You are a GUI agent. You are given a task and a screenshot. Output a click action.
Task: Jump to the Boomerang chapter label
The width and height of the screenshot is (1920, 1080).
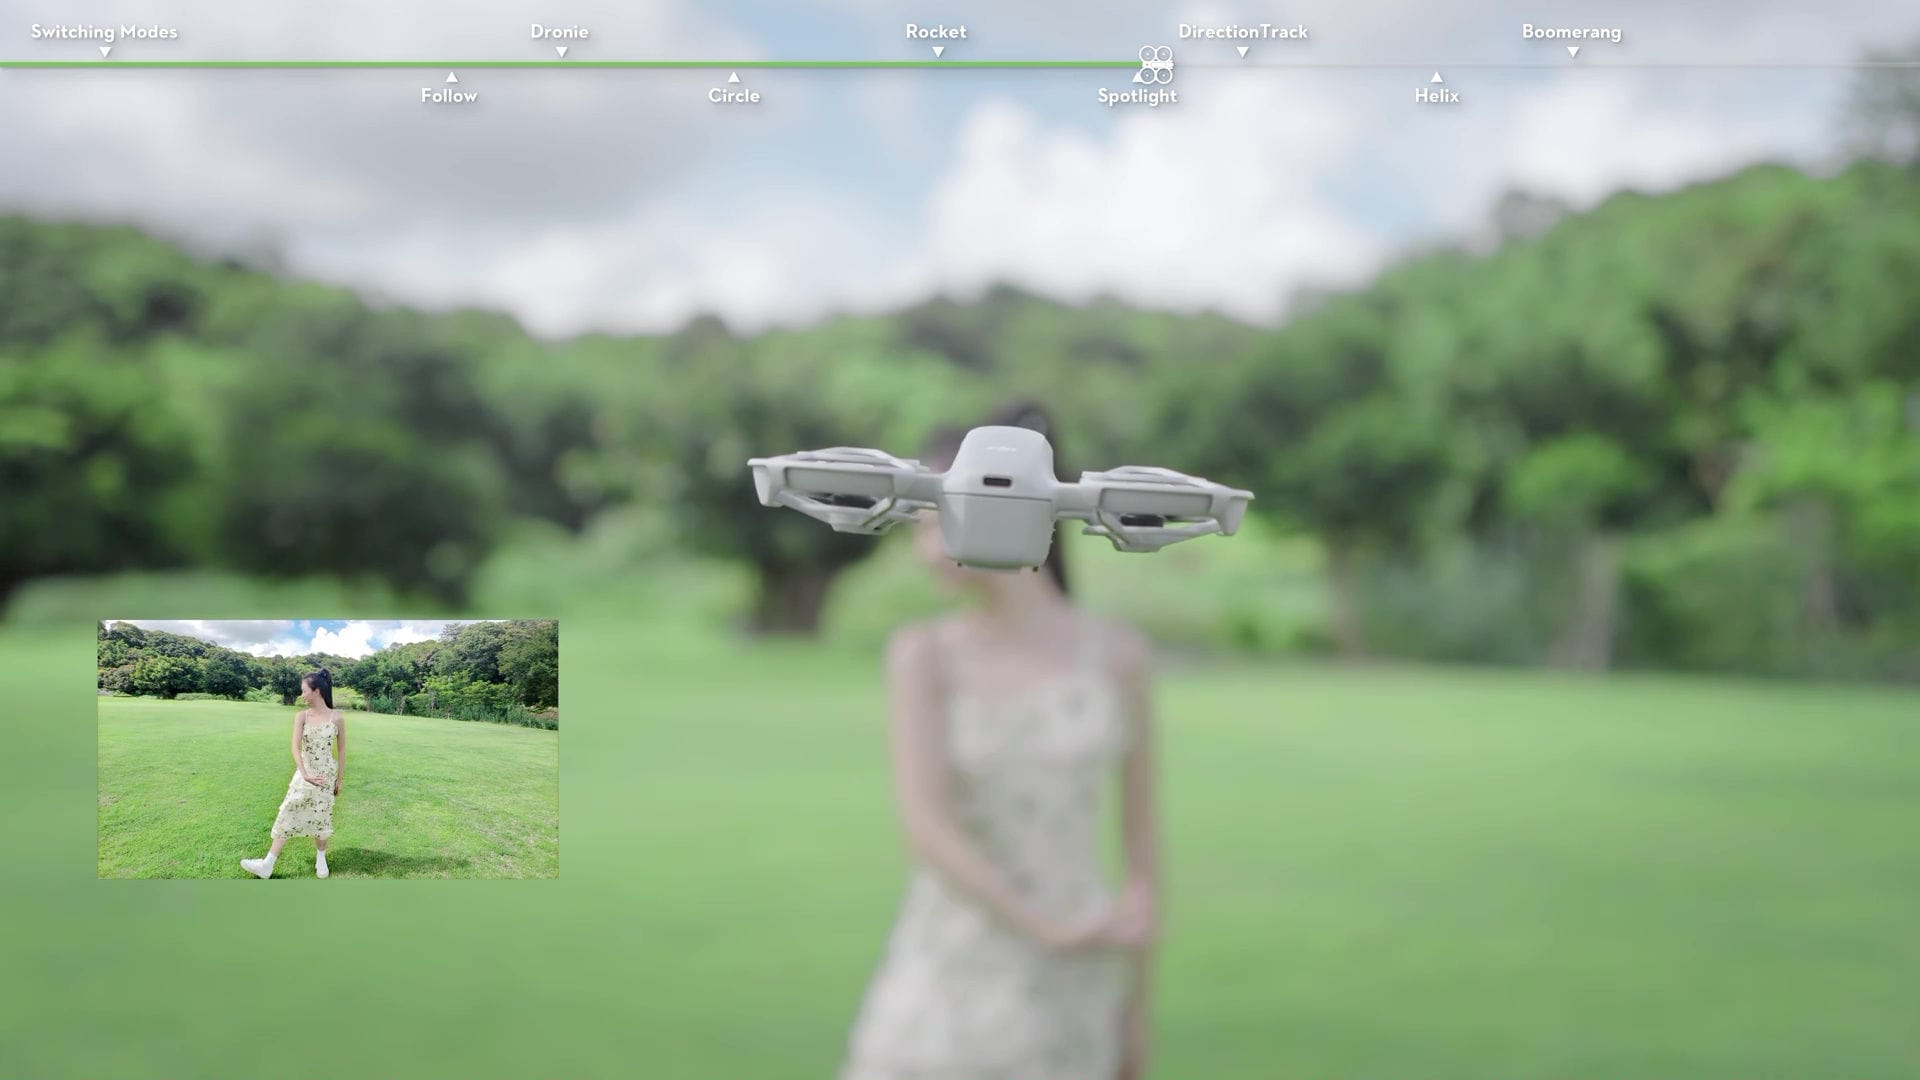pos(1571,31)
